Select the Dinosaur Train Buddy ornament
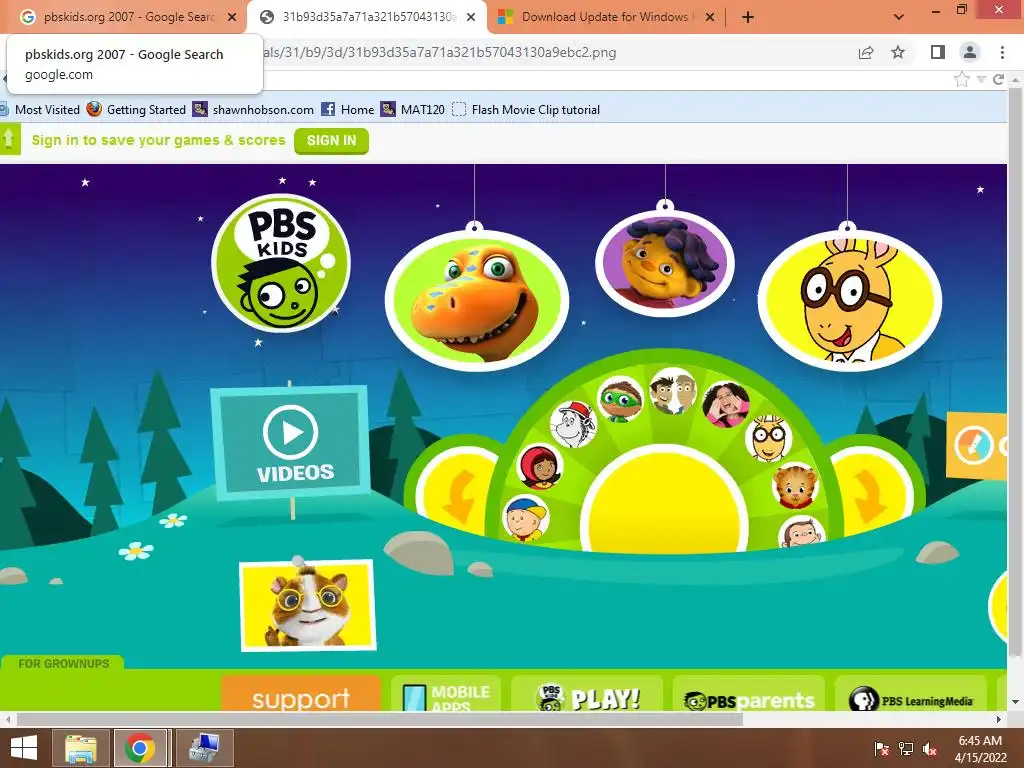The image size is (1024, 768). (x=477, y=300)
